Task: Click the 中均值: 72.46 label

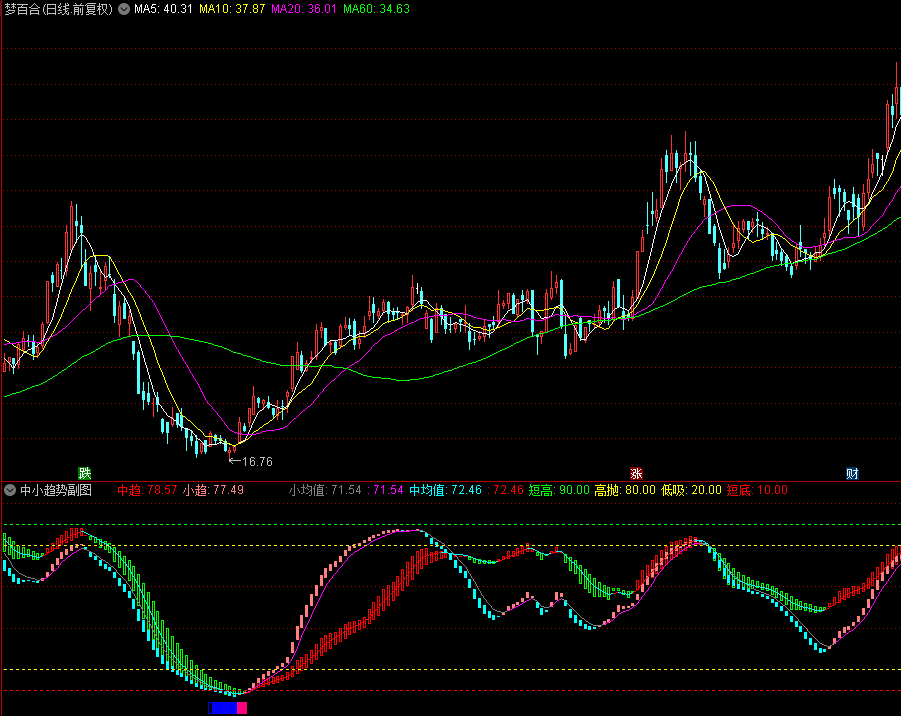Action: (445, 490)
